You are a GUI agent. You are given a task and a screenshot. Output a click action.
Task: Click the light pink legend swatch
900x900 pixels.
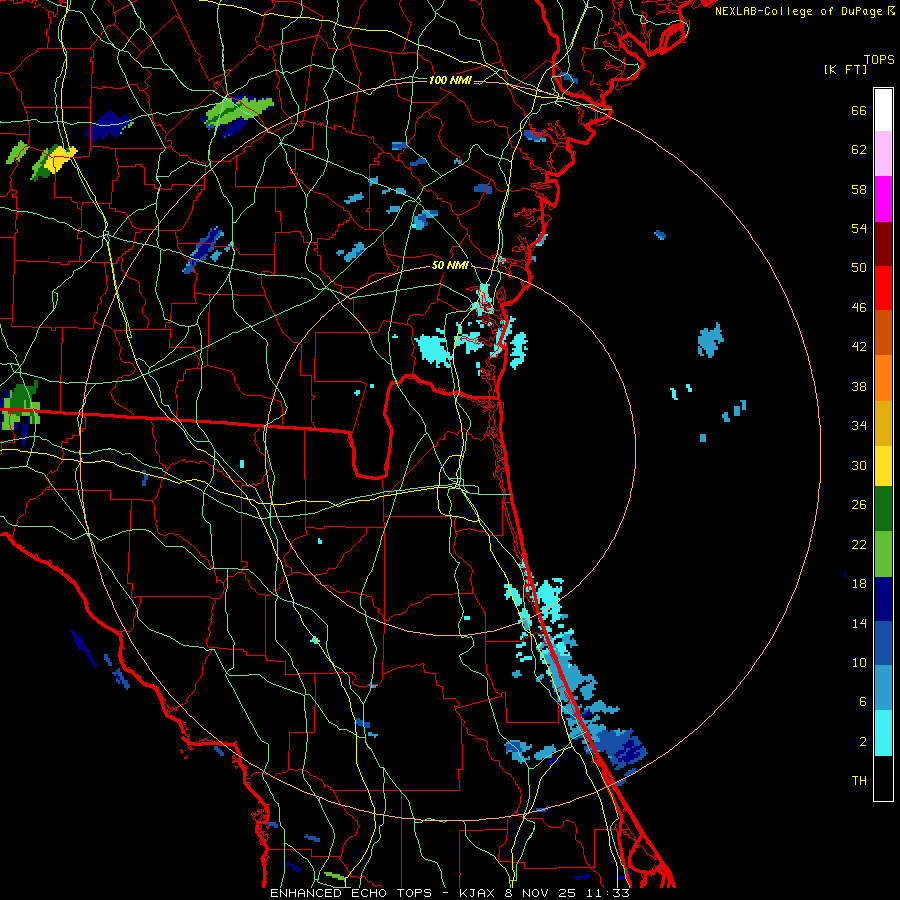click(x=883, y=153)
